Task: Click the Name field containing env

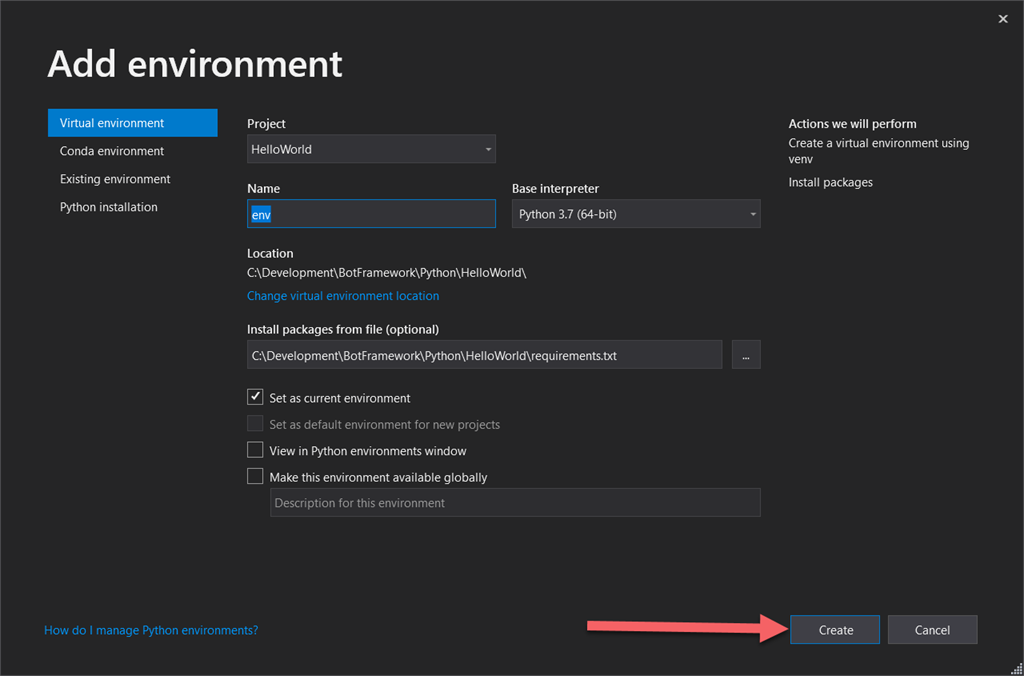Action: [371, 214]
